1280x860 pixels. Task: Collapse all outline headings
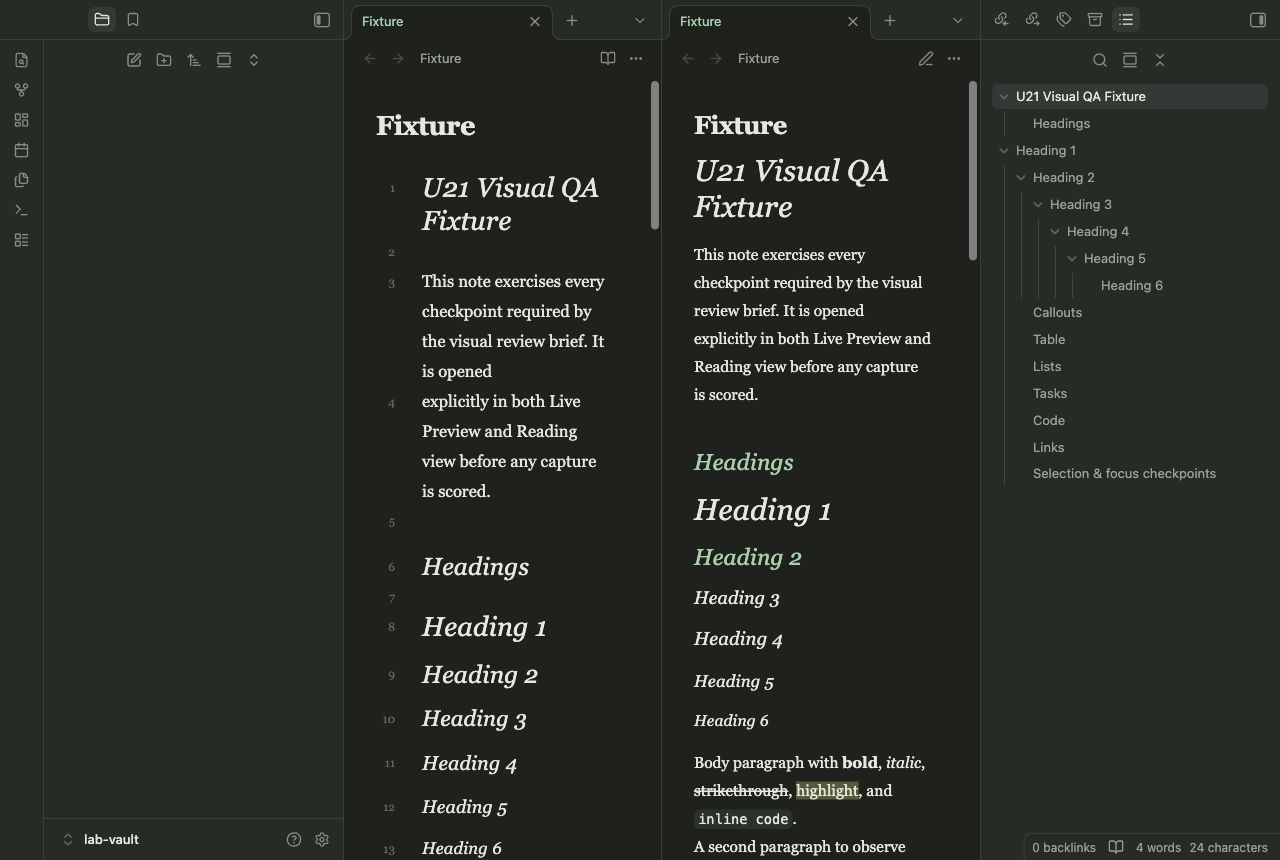coord(1160,60)
